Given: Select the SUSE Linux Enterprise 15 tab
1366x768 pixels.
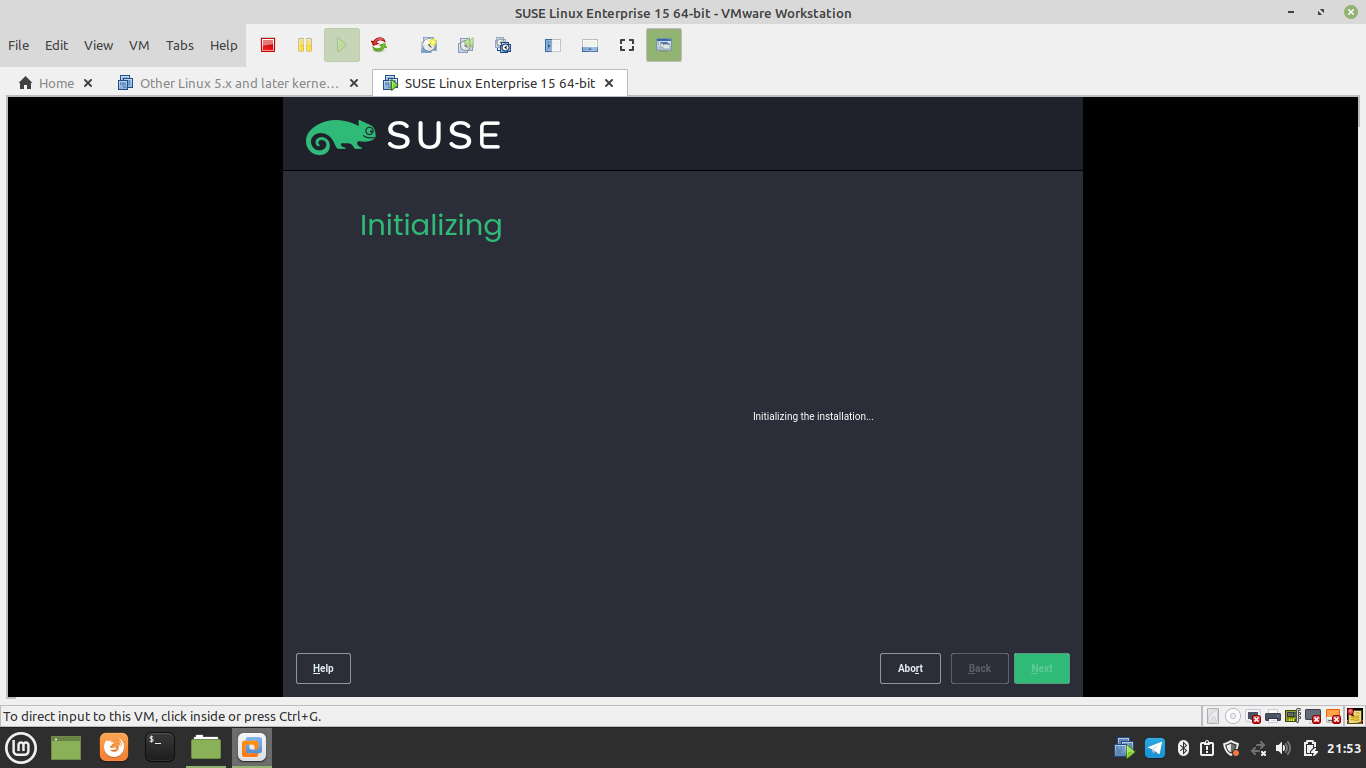Looking at the screenshot, I should (x=500, y=83).
